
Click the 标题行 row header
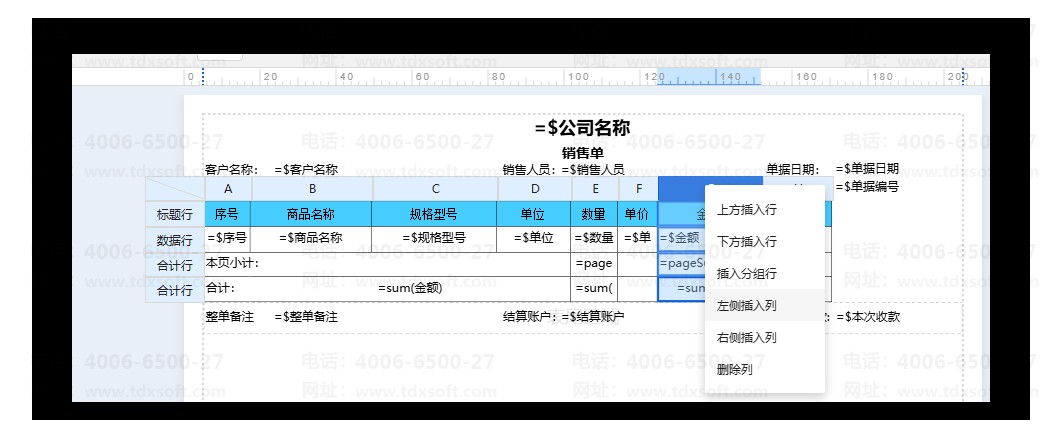pos(174,214)
